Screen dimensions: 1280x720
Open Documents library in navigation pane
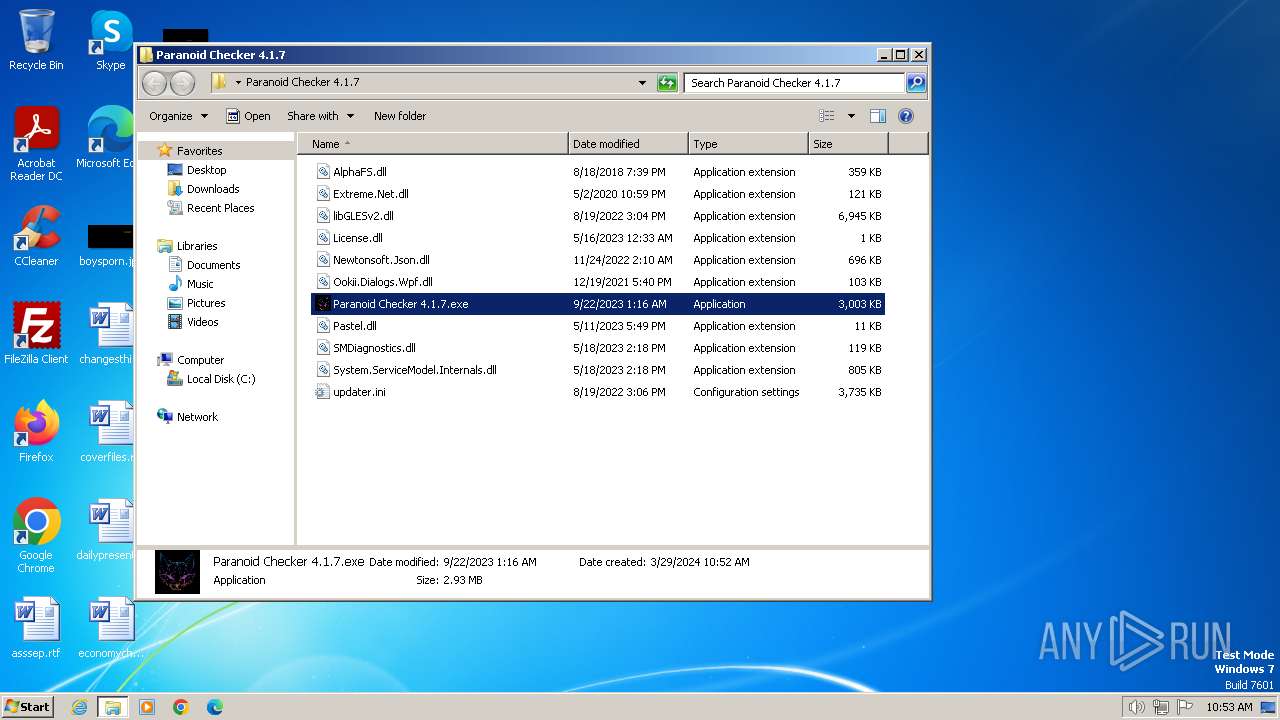(213, 265)
